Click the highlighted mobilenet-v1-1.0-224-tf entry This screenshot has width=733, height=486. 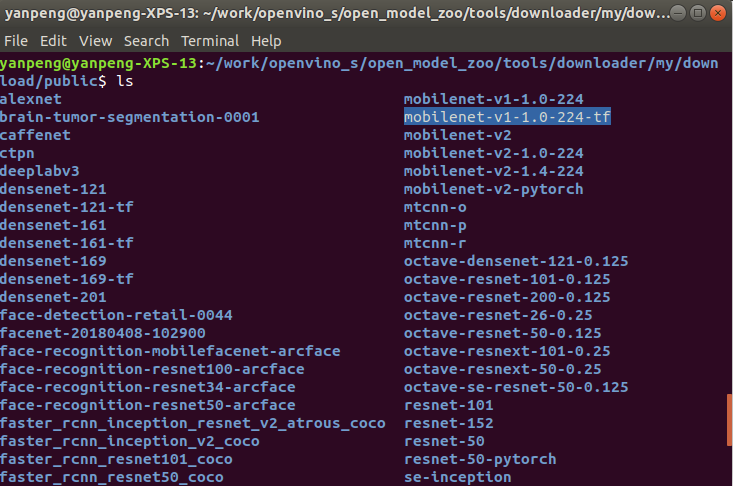[507, 117]
